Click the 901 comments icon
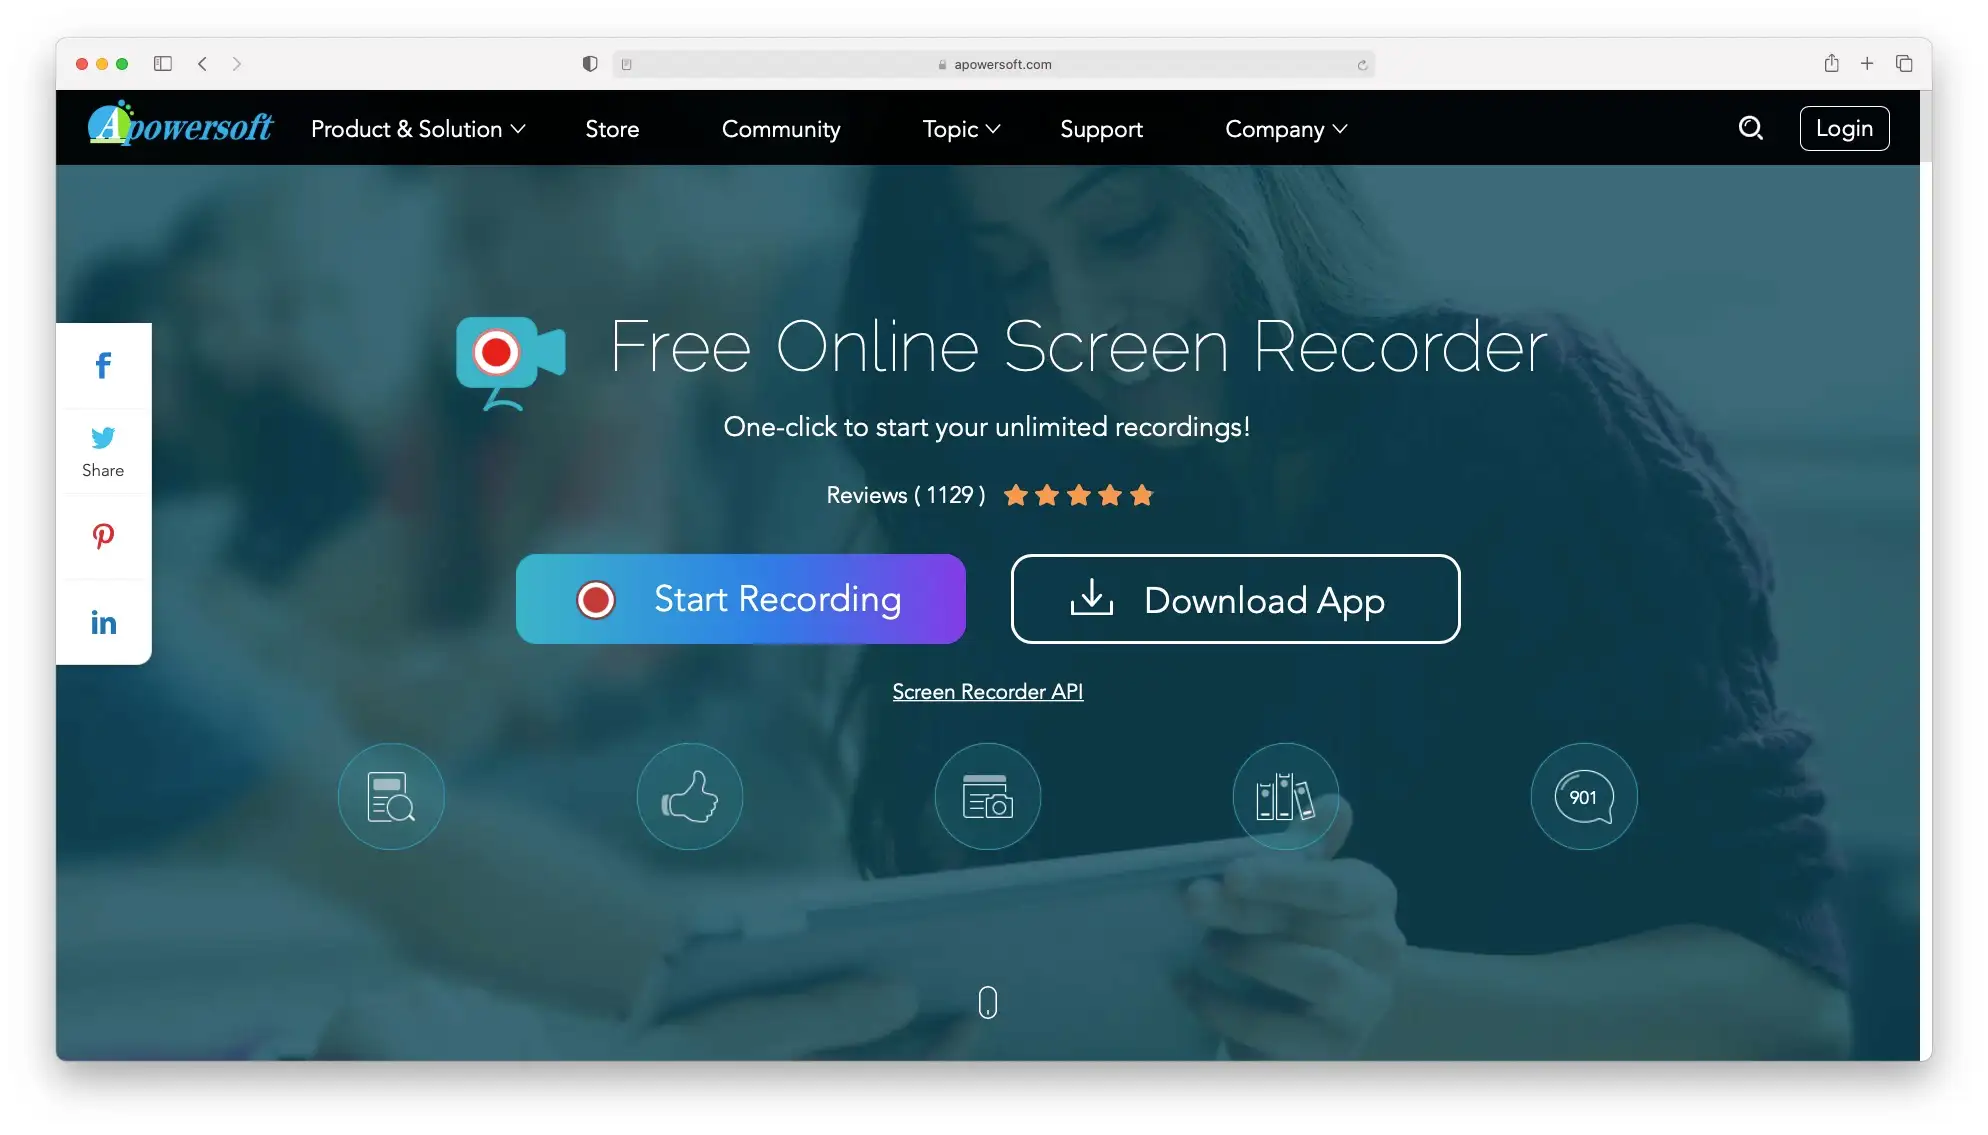Viewport: 1988px width, 1135px height. [x=1582, y=798]
